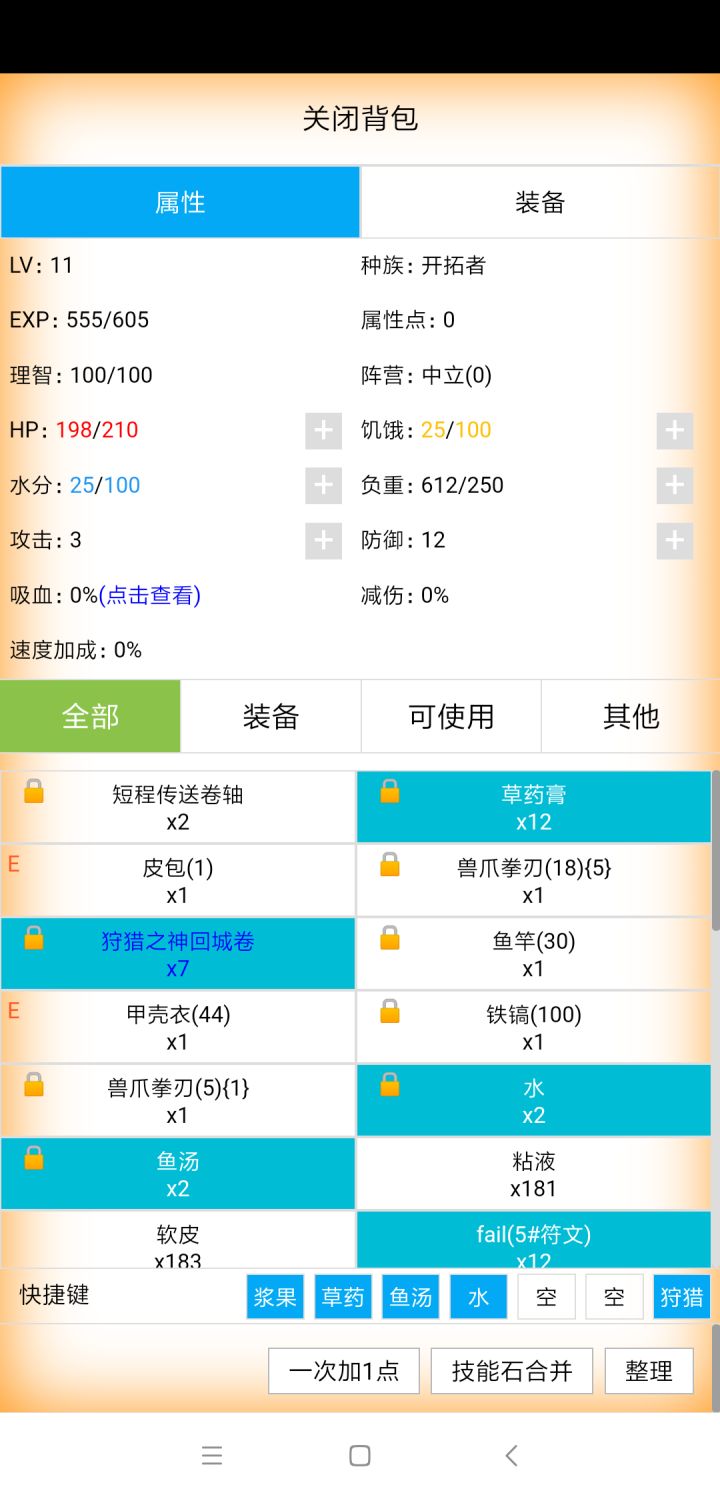The height and width of the screenshot is (1499, 720).
Task: Tap the lock icon on 短程传送卷轴
Action: tap(34, 792)
